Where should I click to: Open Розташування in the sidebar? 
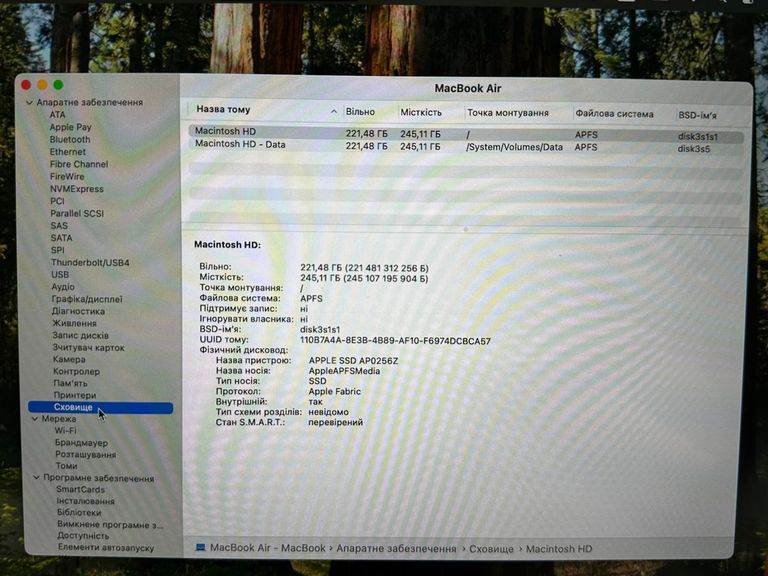tap(86, 455)
